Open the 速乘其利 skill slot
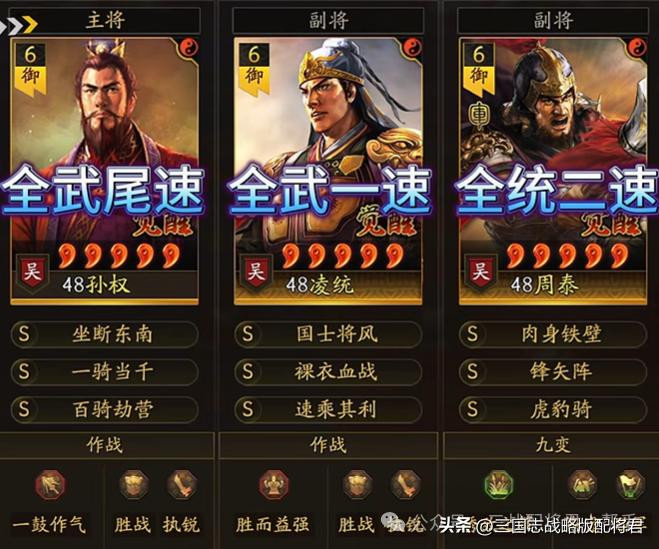The width and height of the screenshot is (659, 549). 328,409
